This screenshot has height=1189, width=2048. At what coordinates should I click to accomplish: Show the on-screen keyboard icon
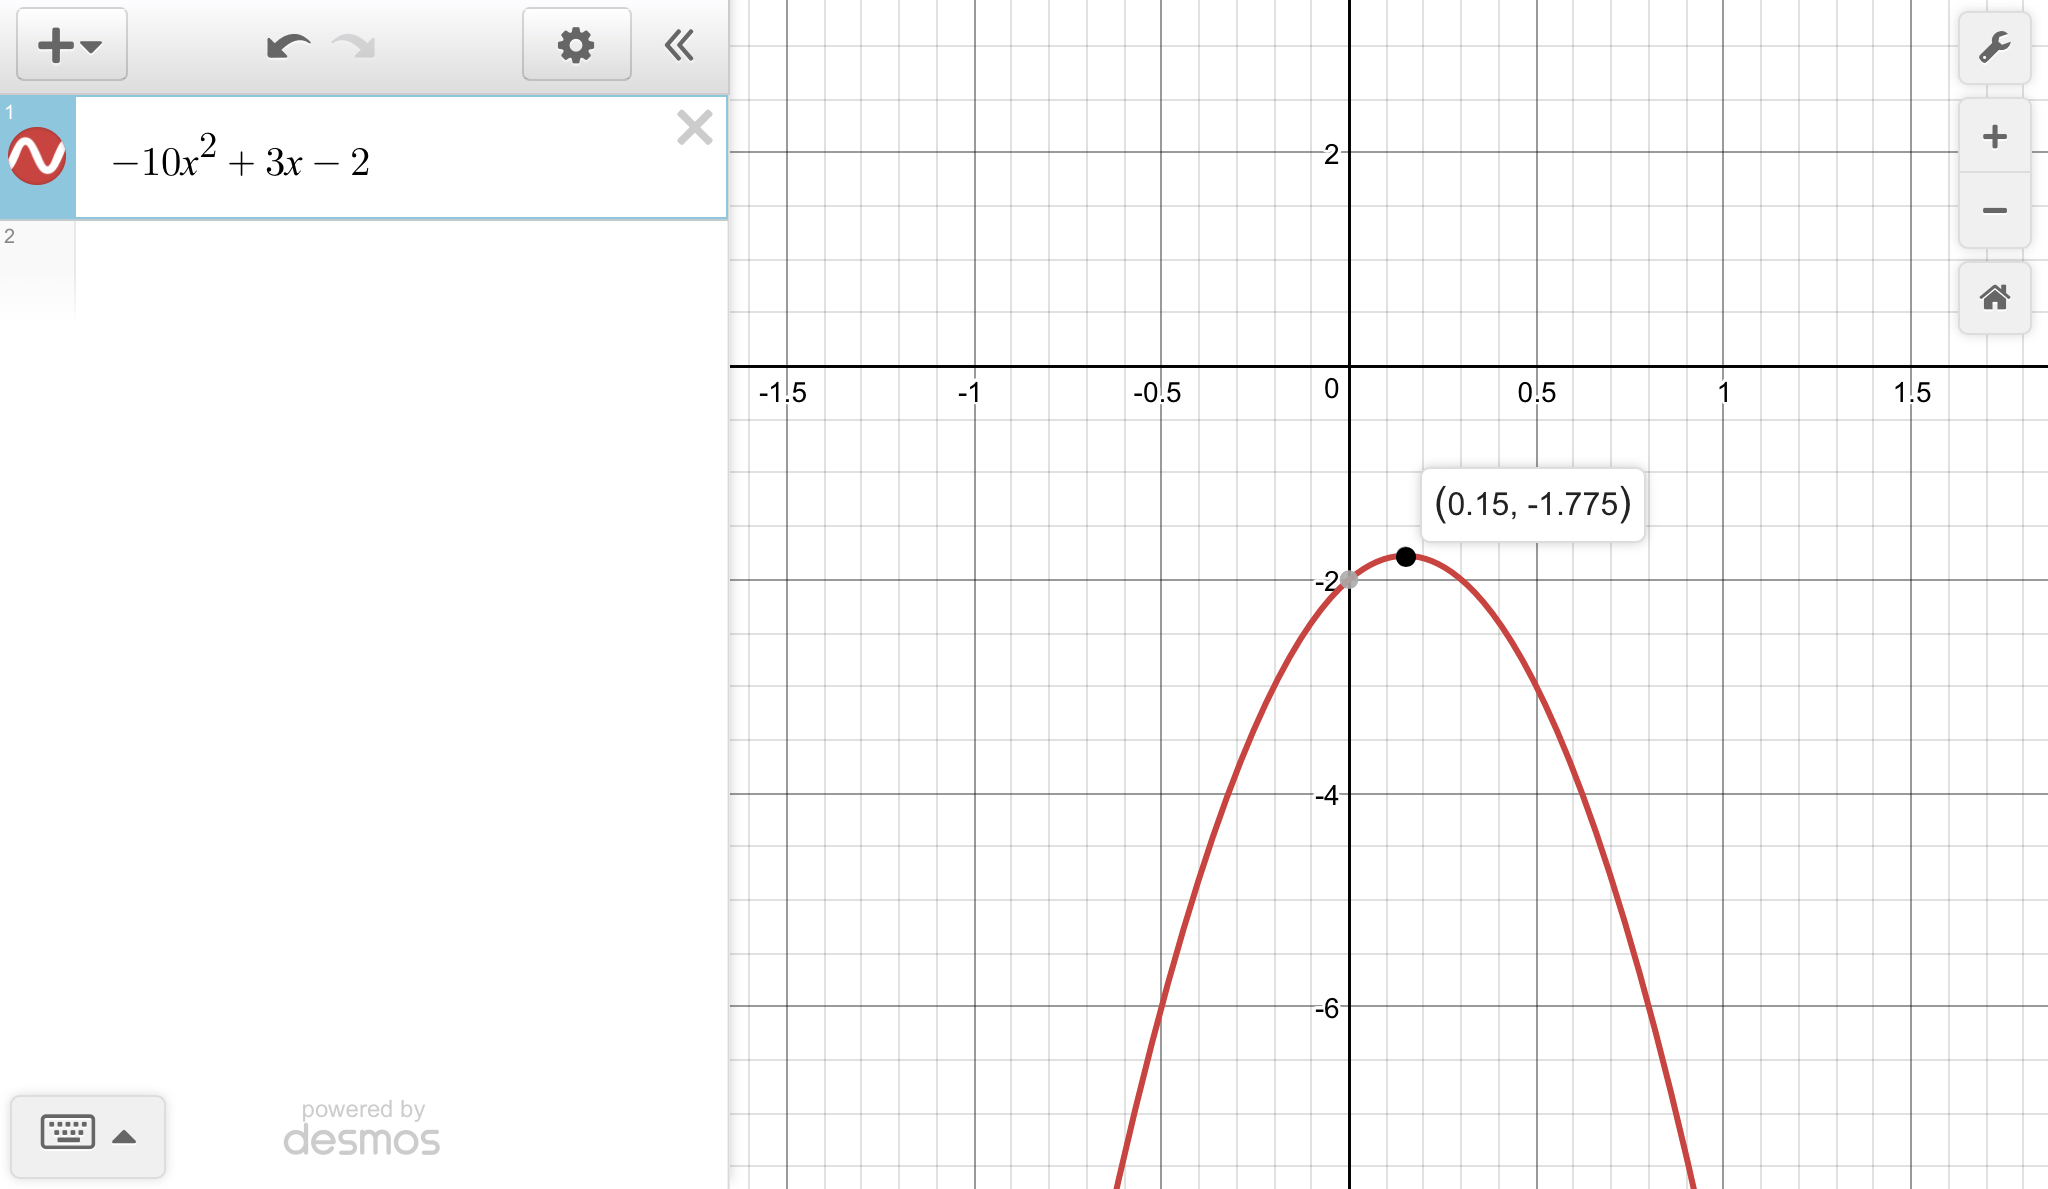point(67,1133)
